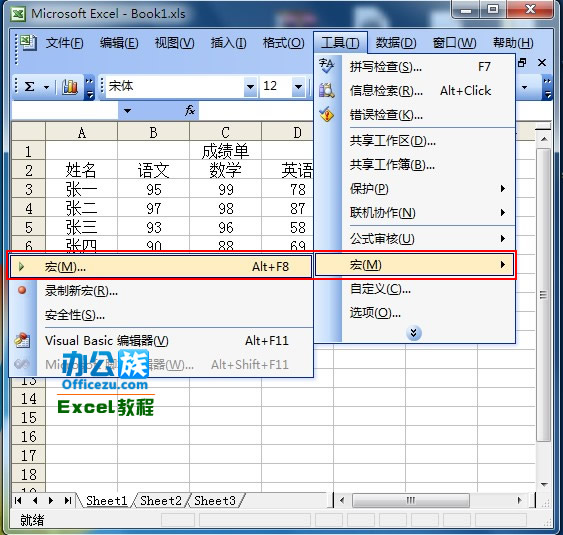
Task: Click the vertical scrollbar thumb
Action: coord(543,294)
